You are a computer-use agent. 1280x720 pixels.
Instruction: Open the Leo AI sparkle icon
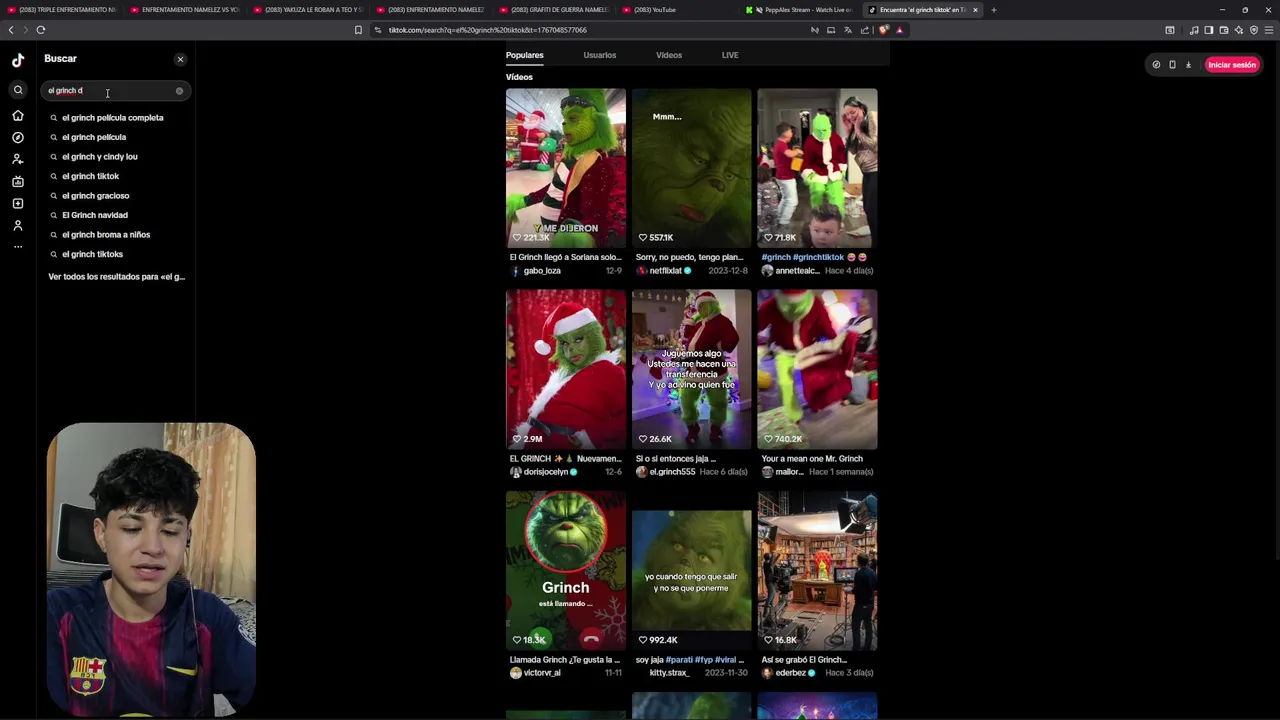(x=1239, y=30)
